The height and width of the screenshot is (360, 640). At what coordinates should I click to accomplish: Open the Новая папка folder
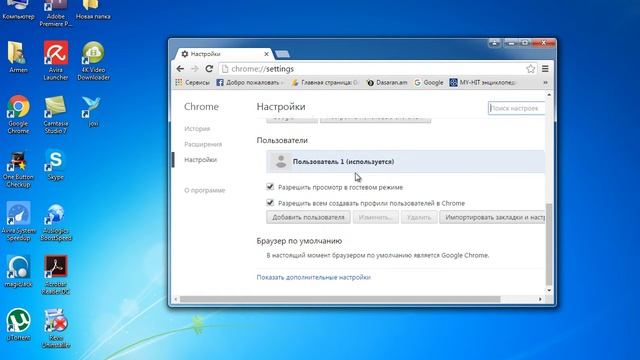point(93,9)
